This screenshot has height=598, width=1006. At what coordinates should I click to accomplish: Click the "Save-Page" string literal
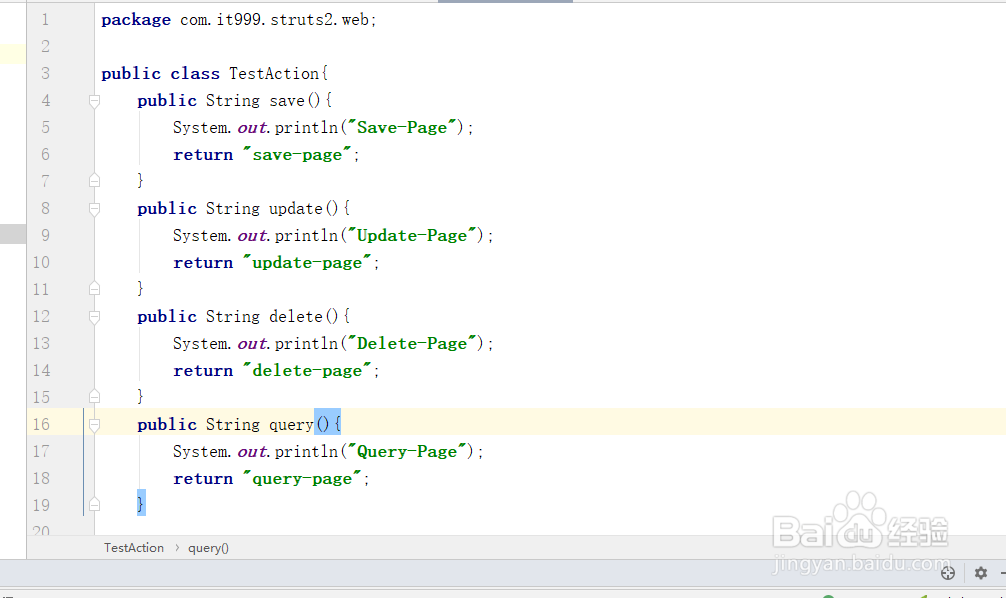click(402, 128)
